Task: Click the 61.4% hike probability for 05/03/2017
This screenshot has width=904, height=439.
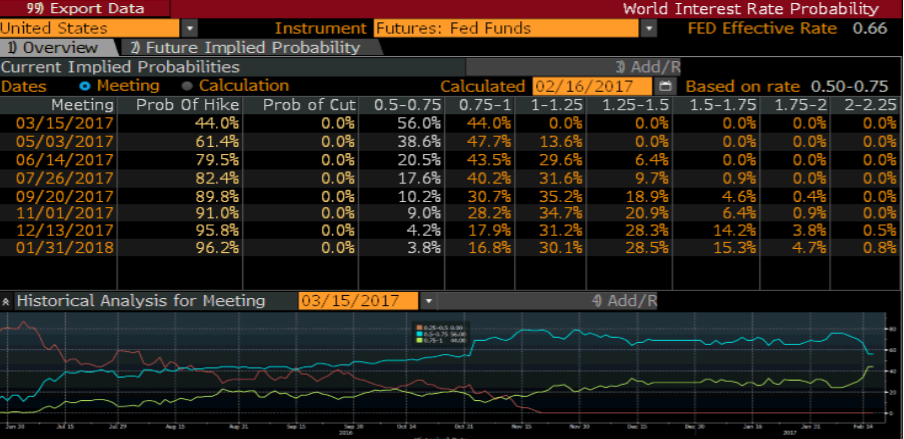Action: (217, 141)
